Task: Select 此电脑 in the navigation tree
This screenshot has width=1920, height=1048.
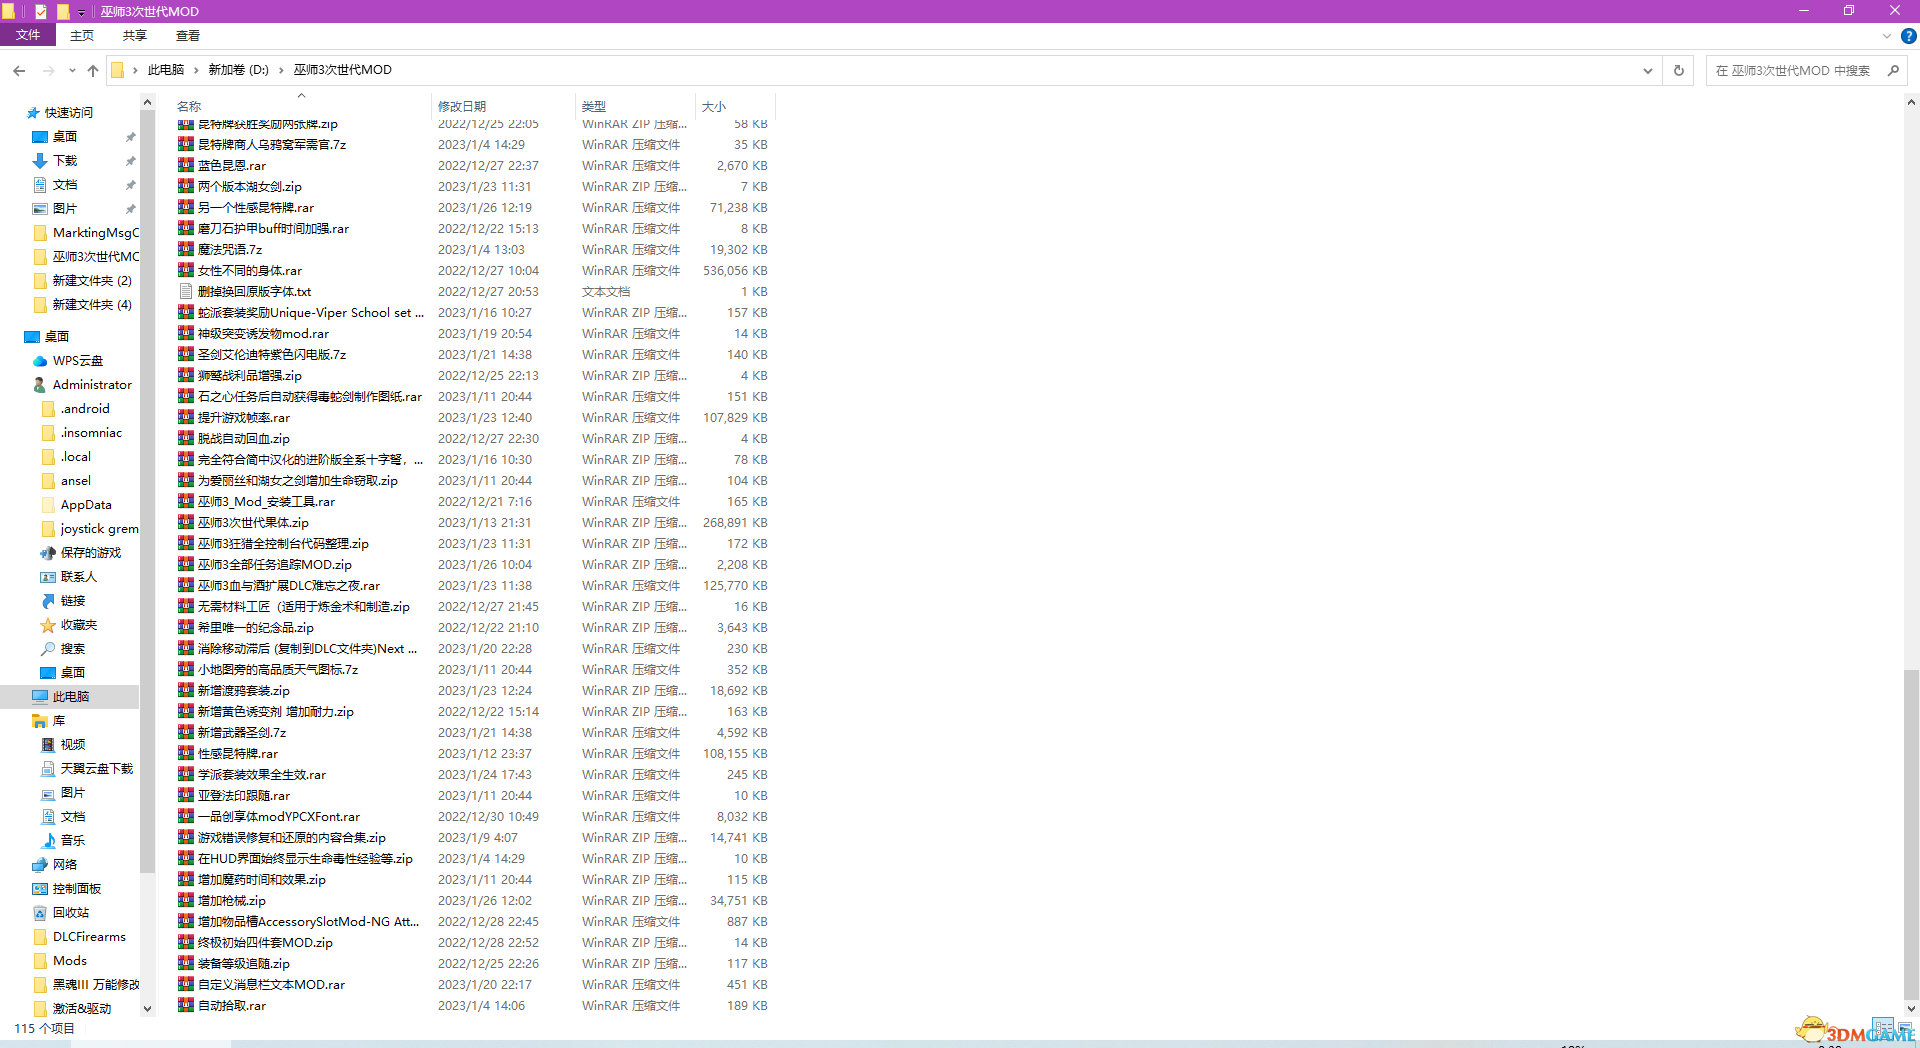Action: pyautogui.click(x=70, y=697)
